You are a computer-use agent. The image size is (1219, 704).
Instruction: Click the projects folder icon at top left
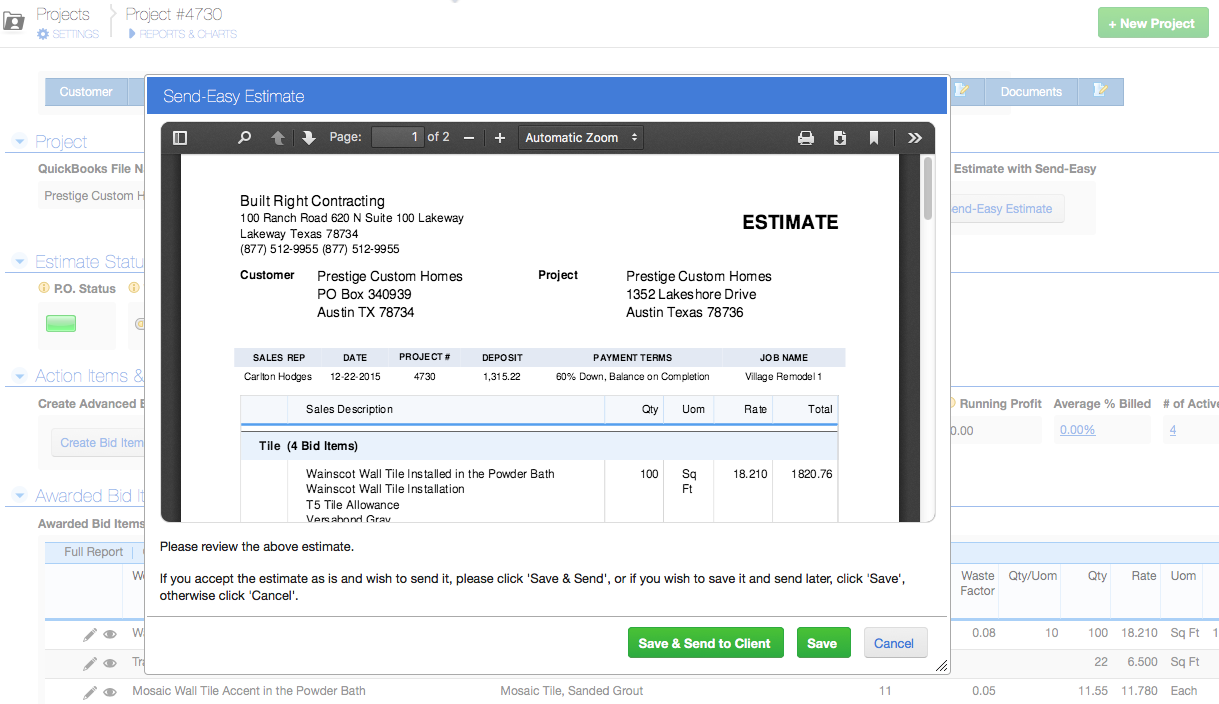(14, 20)
